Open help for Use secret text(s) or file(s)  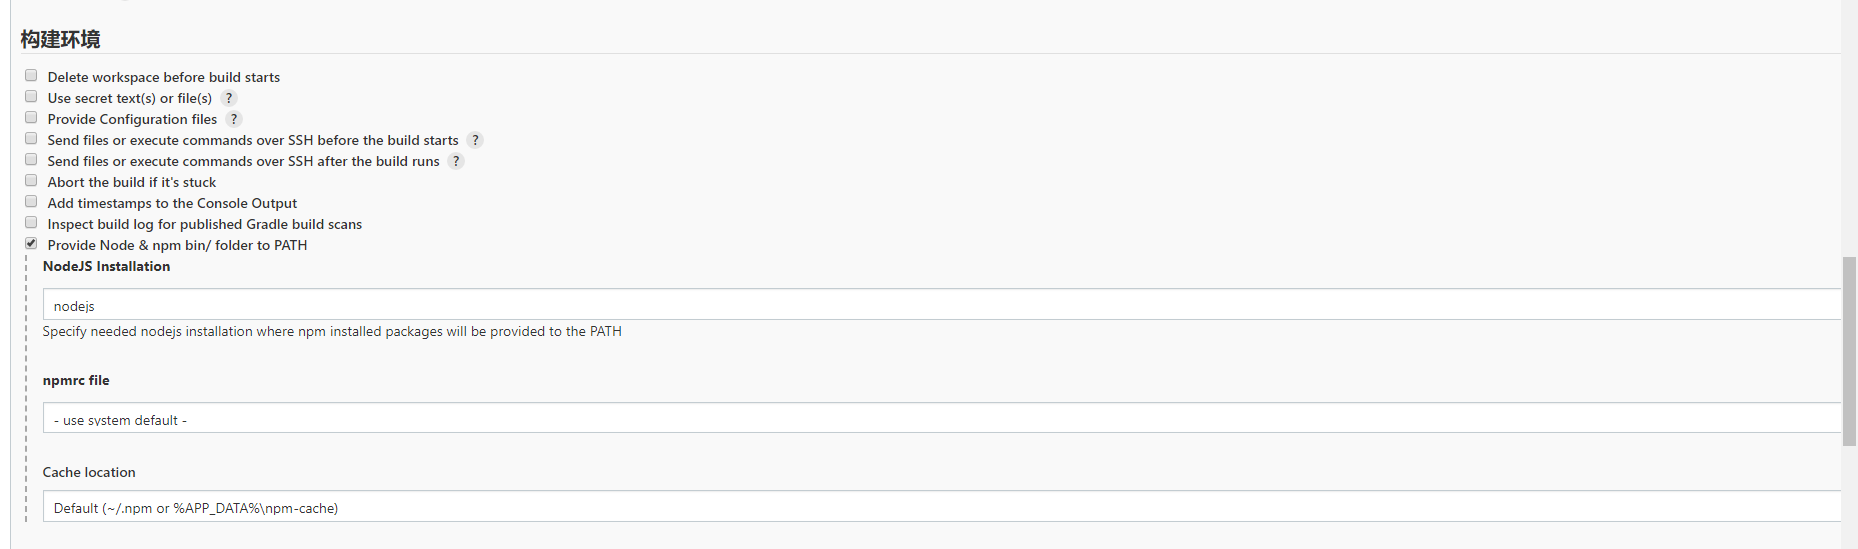pyautogui.click(x=229, y=98)
